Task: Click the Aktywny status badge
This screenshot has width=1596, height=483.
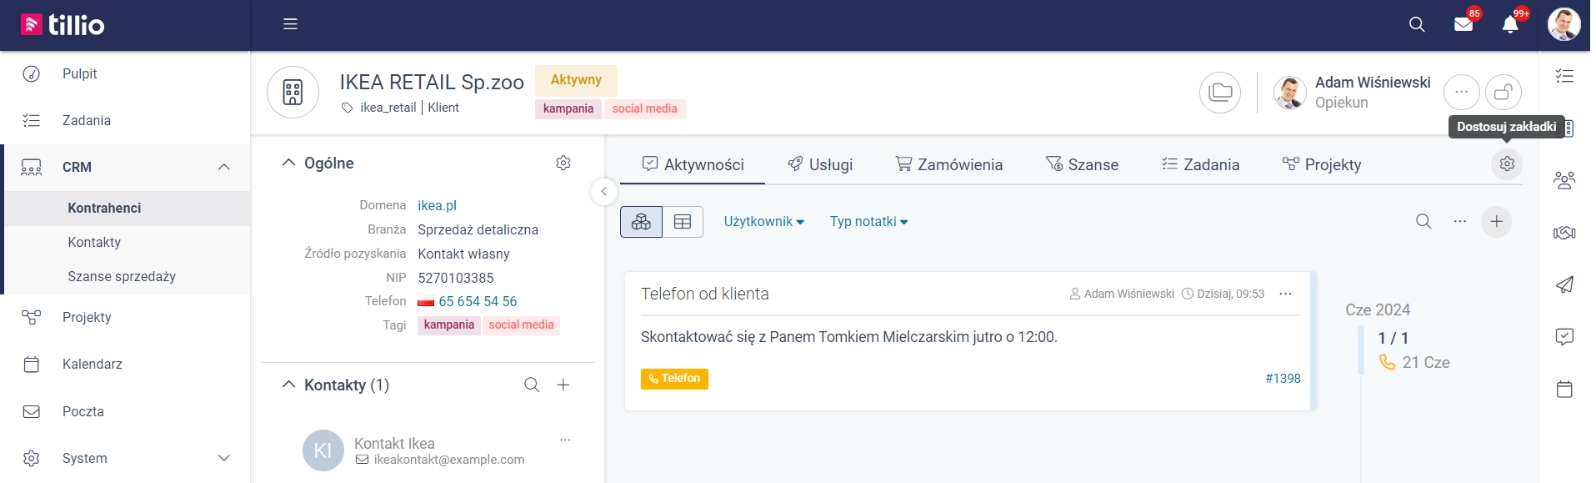Action: (x=576, y=80)
